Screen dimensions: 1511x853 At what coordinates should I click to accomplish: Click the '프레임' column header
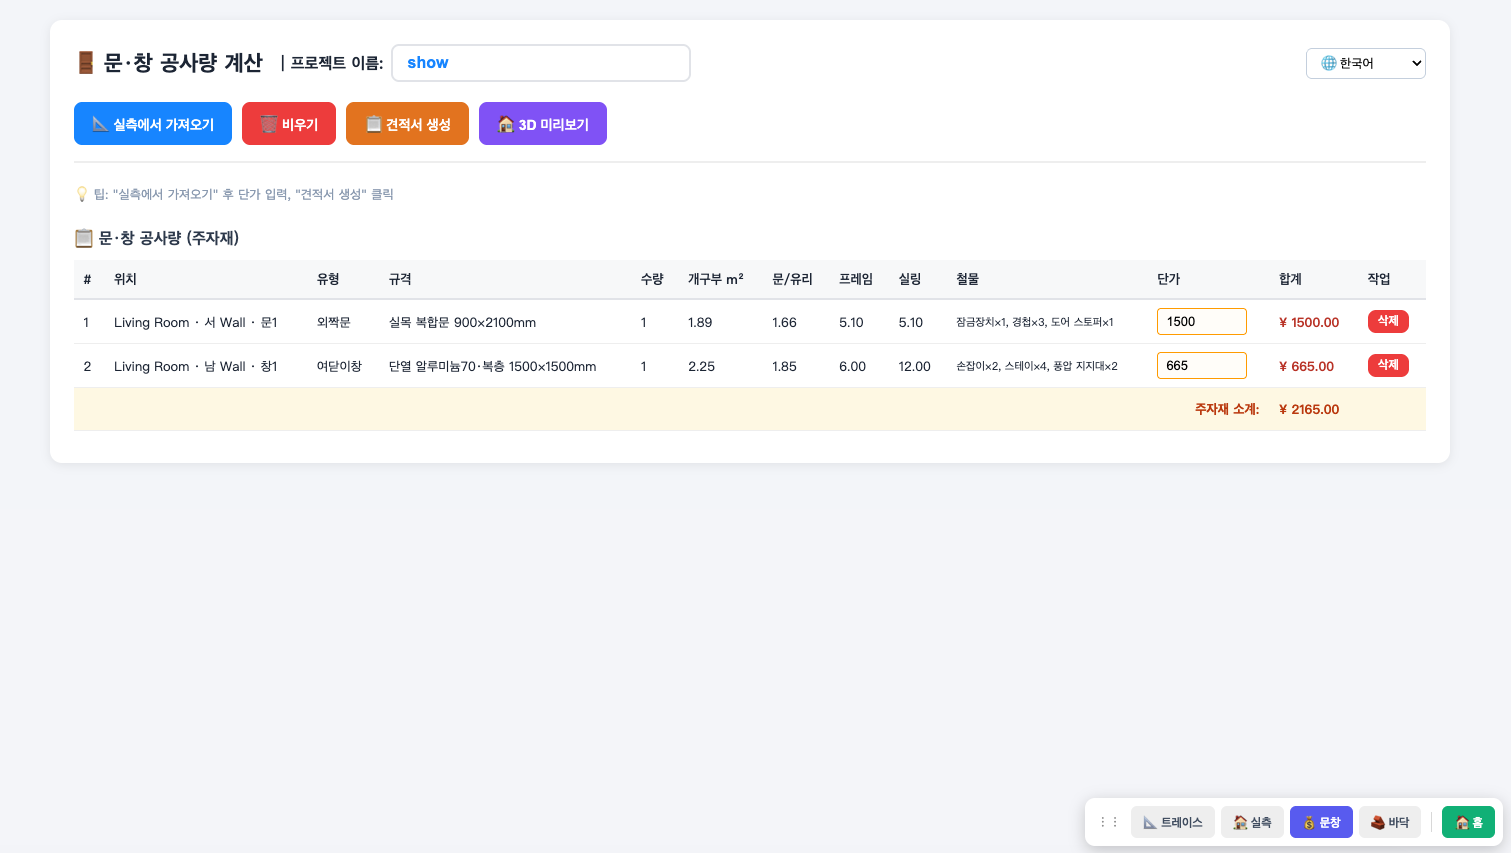point(856,279)
